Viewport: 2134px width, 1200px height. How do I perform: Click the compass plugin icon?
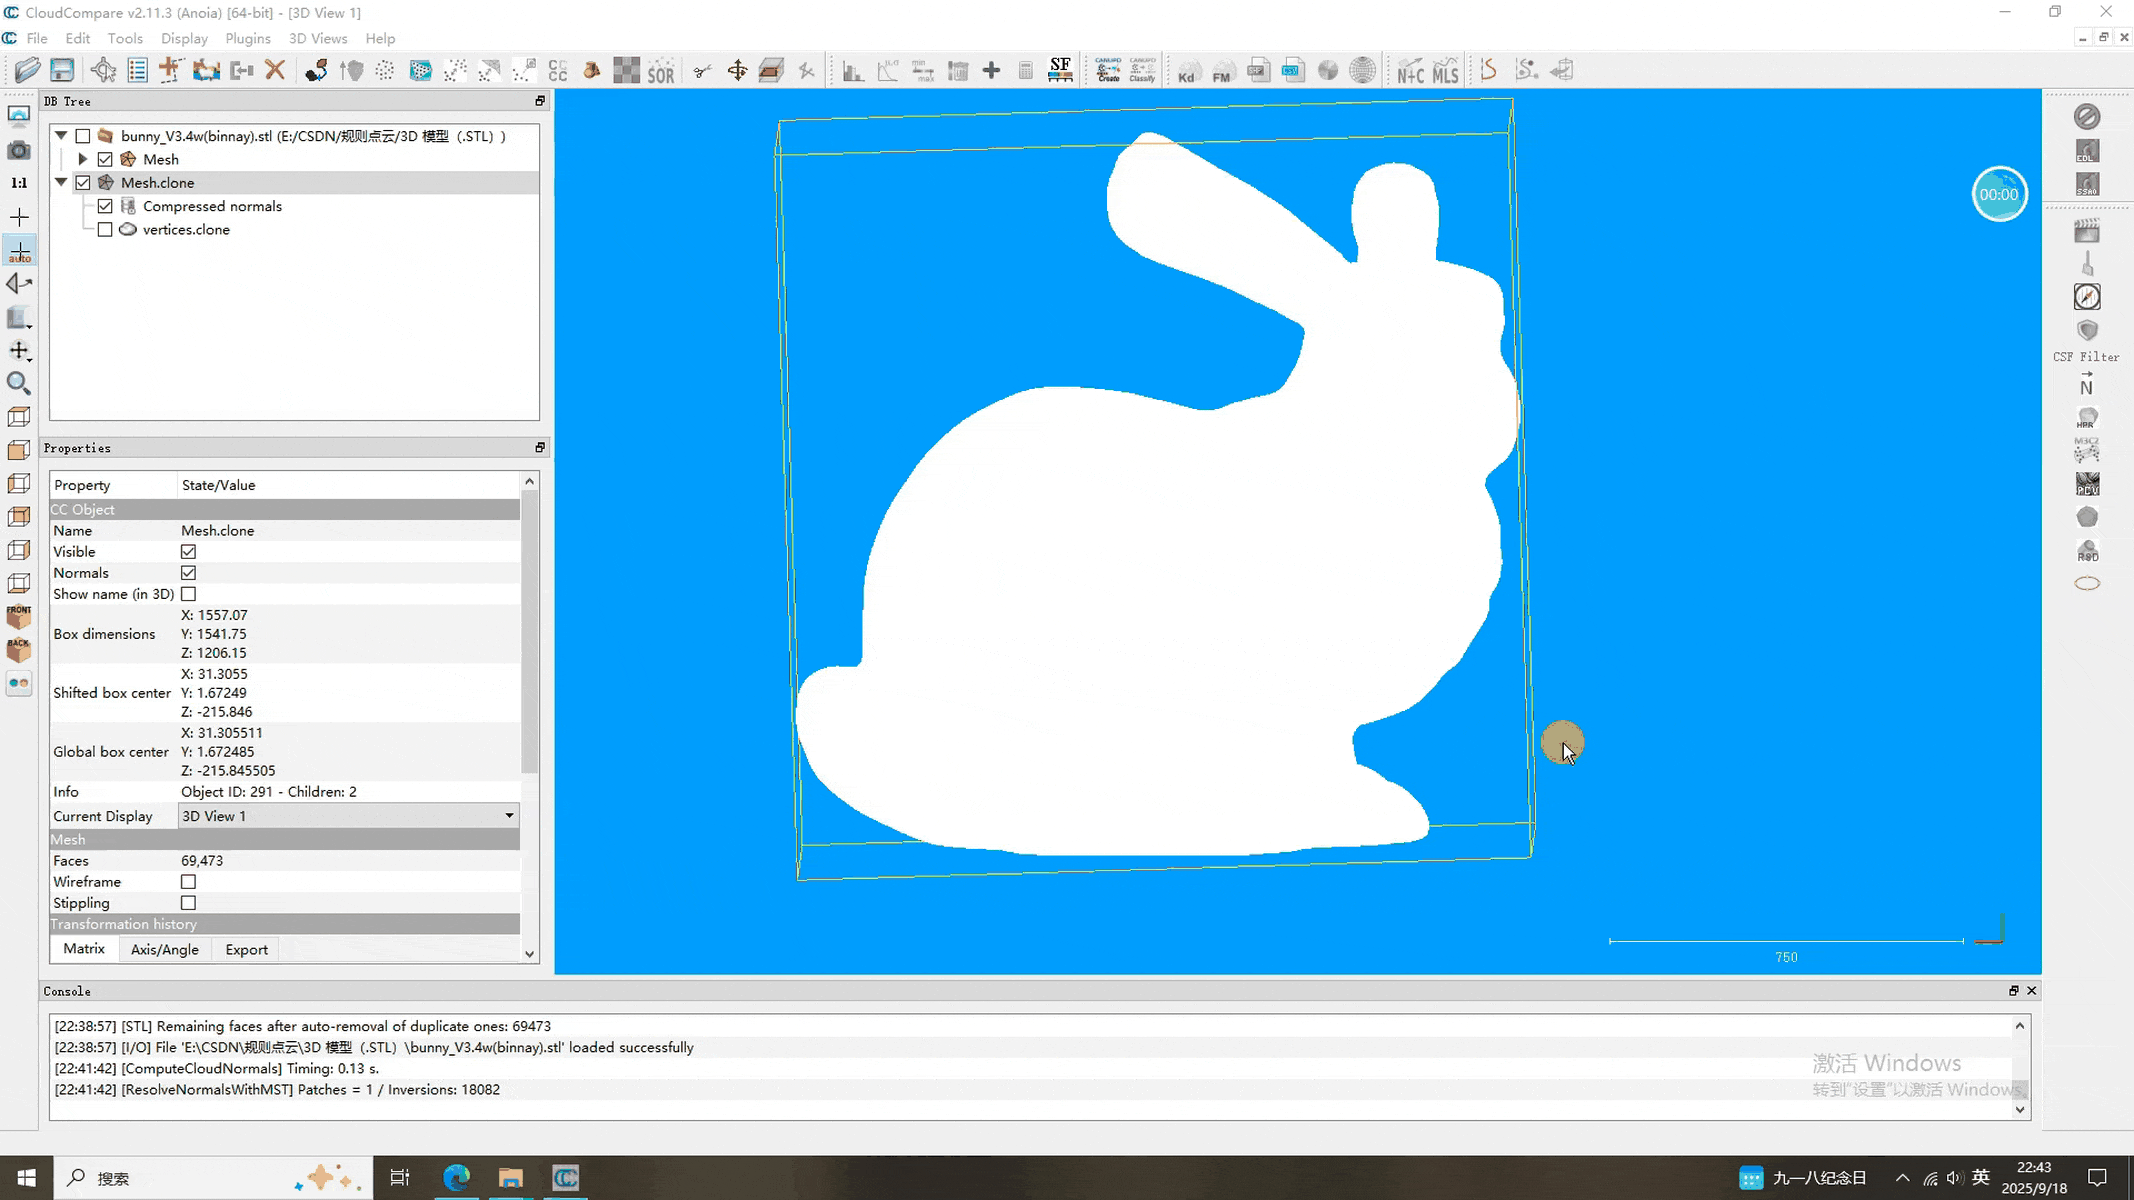tap(2087, 297)
